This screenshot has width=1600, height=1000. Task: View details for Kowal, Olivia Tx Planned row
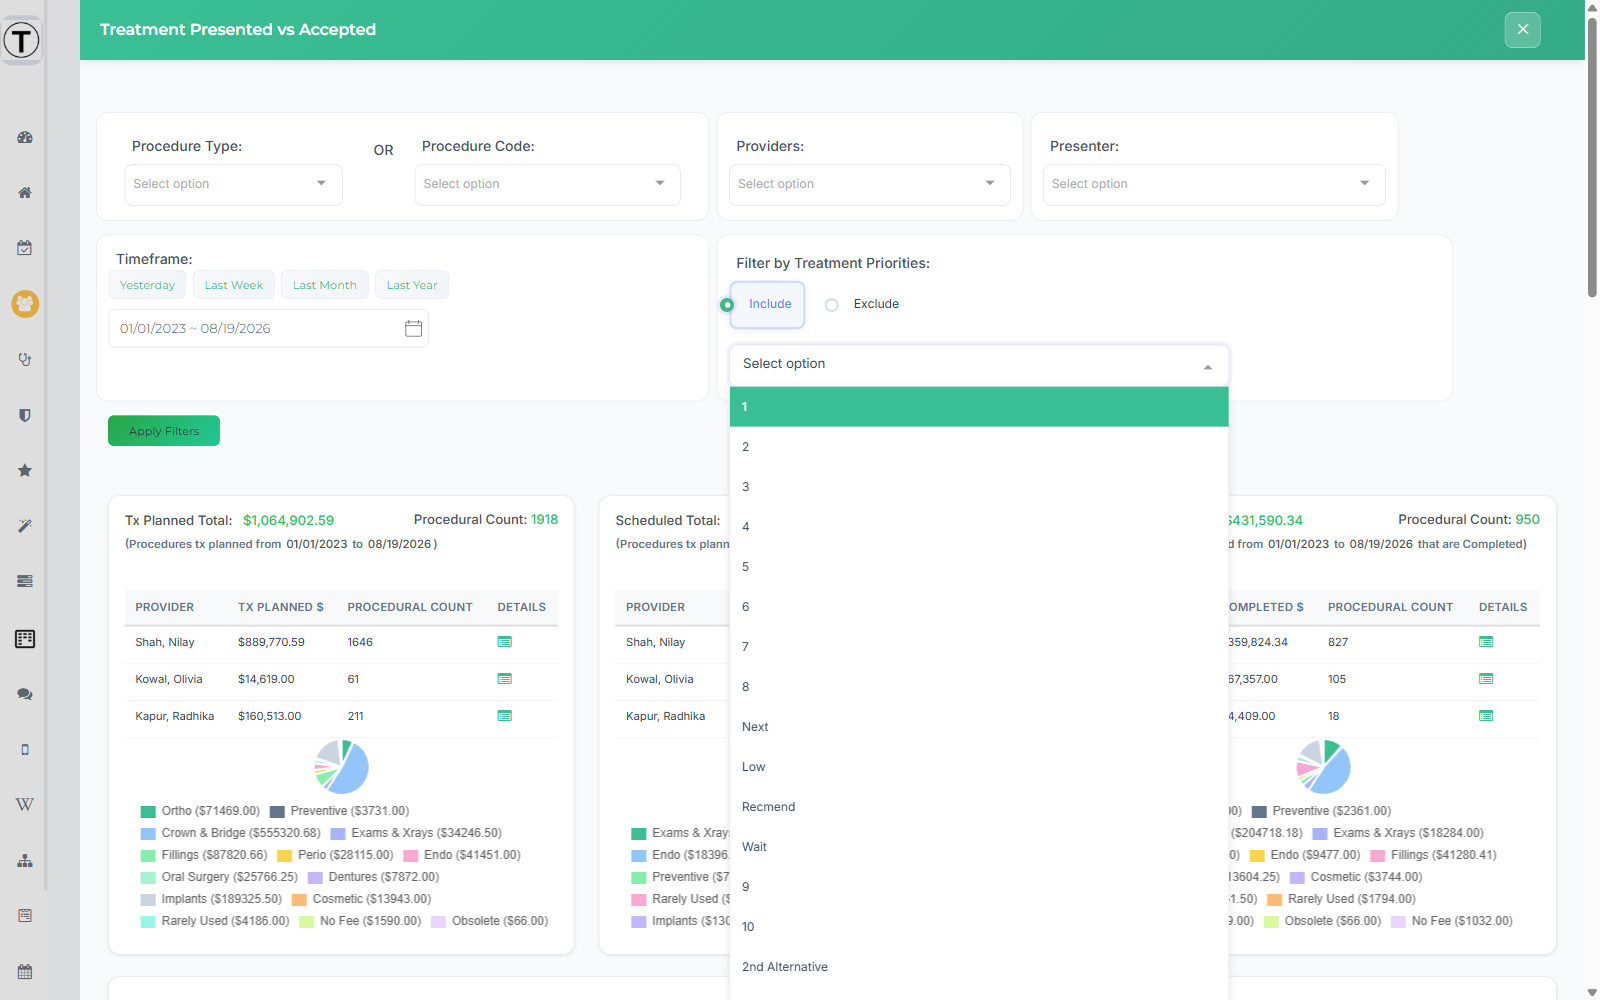click(505, 679)
